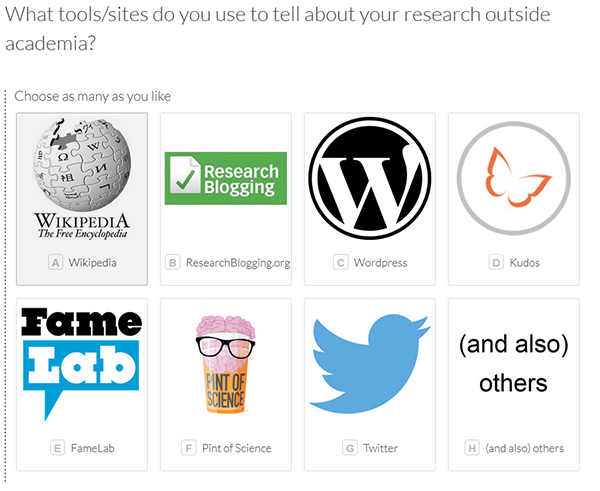The image size is (600, 491).
Task: Choose the FameLab speech bubble logo
Action: (81, 364)
